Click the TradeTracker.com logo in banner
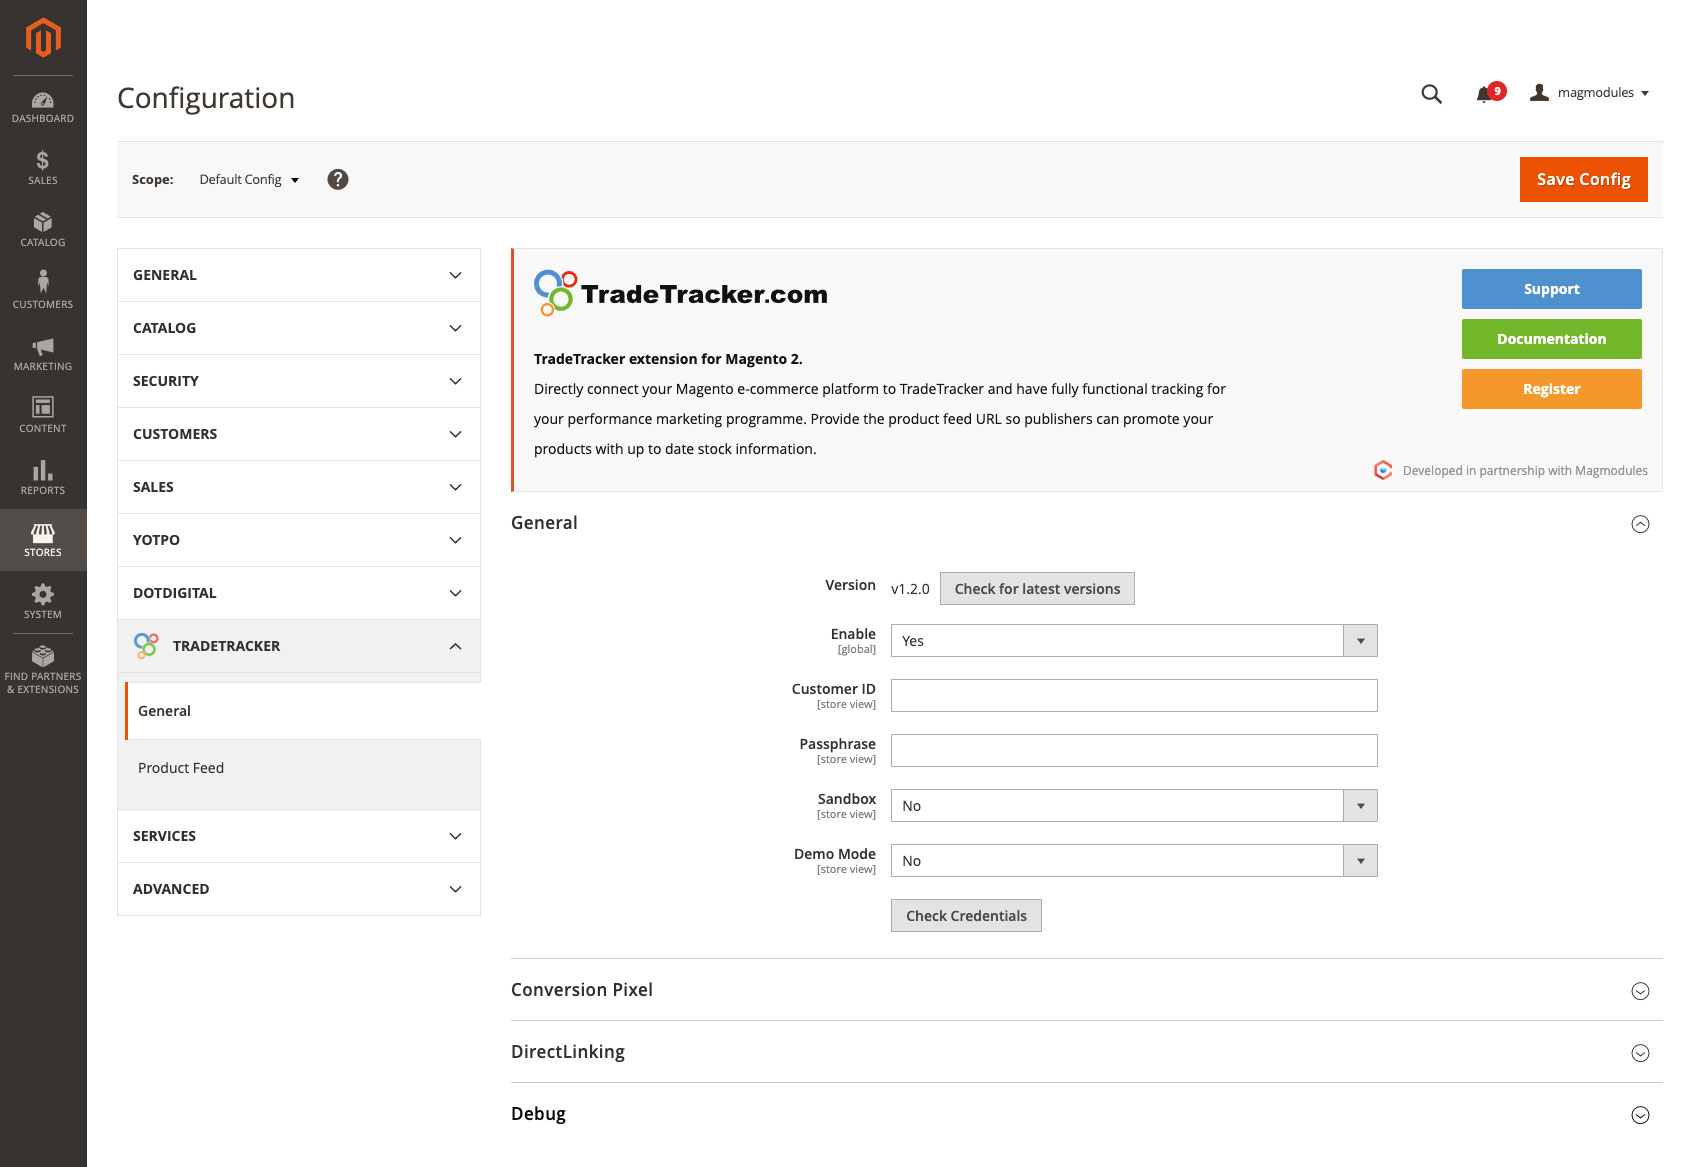 click(681, 293)
